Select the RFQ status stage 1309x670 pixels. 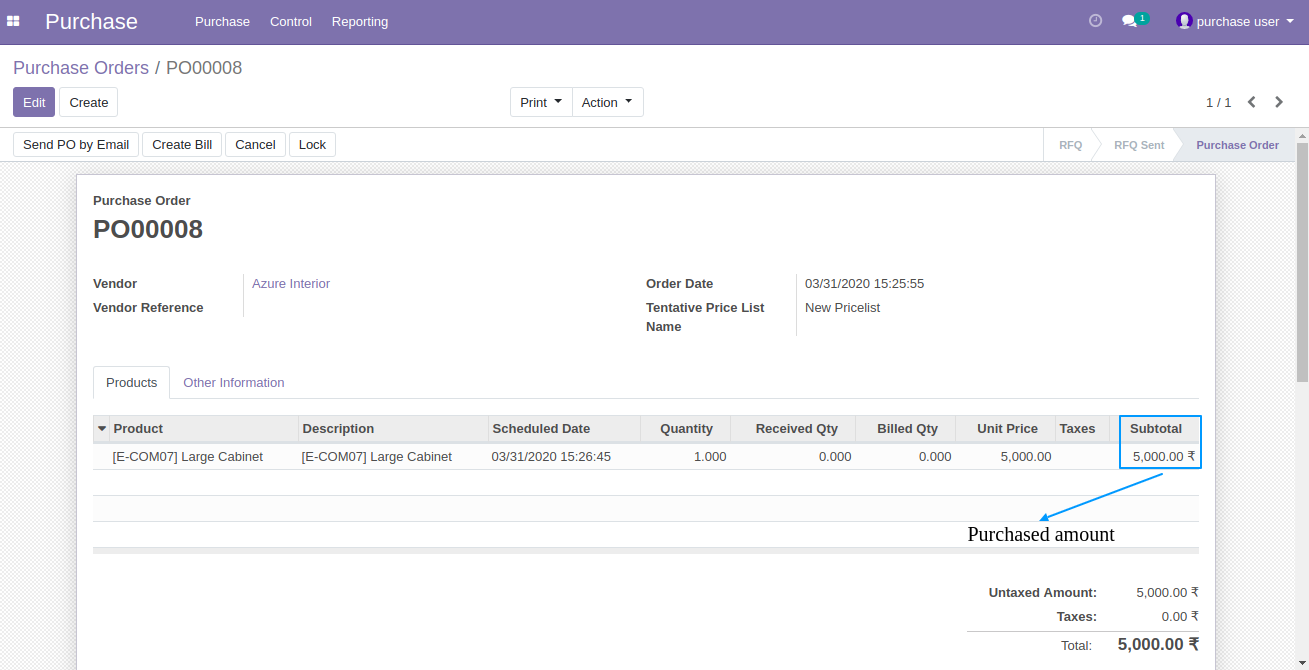[x=1070, y=145]
